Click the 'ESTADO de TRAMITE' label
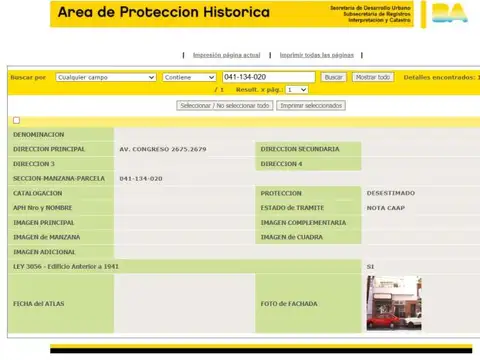 292,208
